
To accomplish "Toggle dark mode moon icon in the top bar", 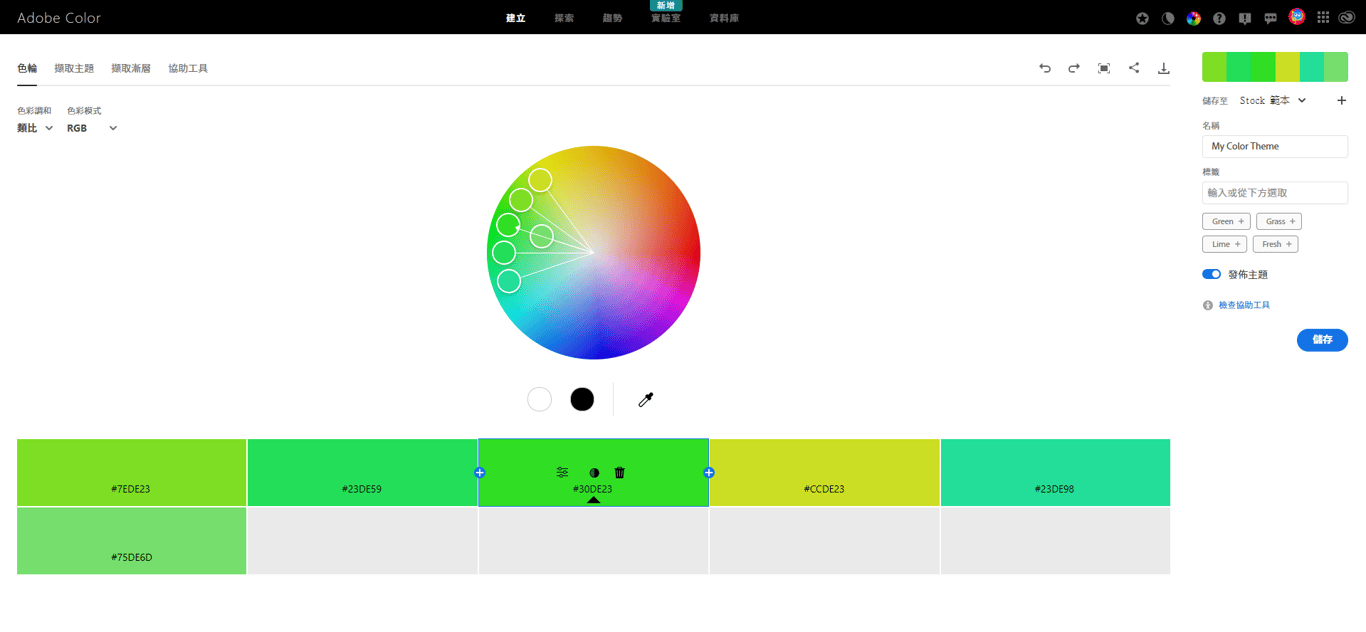I will click(x=1168, y=18).
